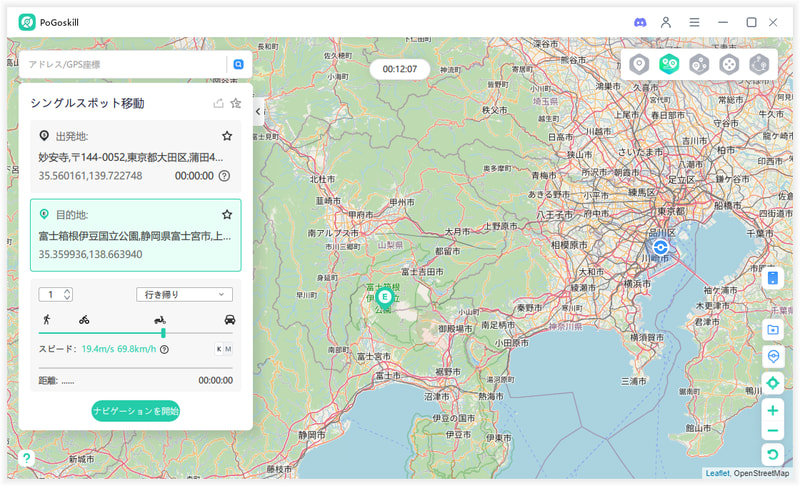Select the teleport mode icon

tap(639, 65)
